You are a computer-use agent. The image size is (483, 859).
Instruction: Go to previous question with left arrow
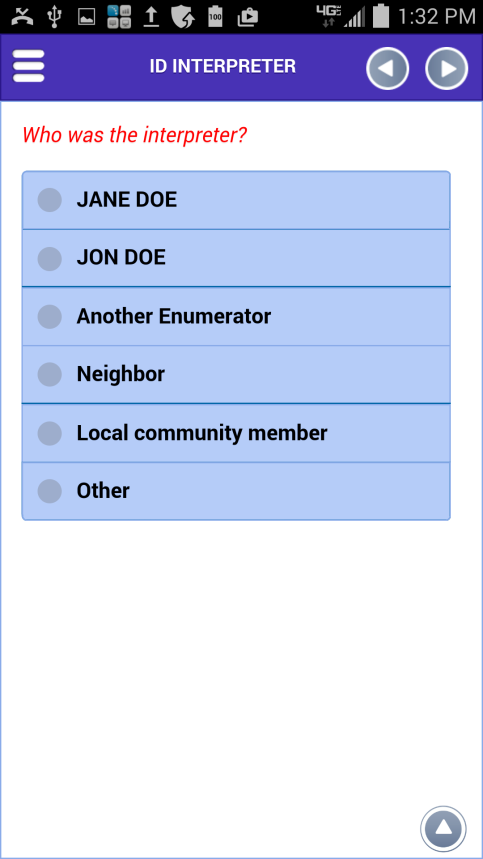[387, 68]
